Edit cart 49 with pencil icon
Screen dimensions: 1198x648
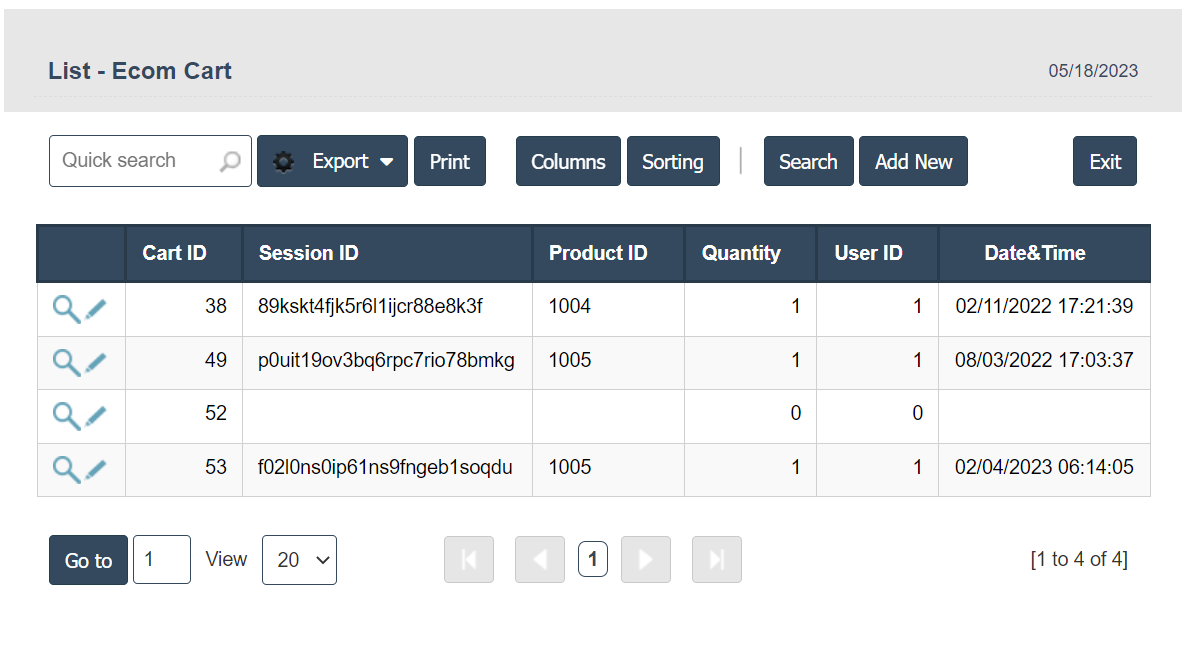click(95, 362)
